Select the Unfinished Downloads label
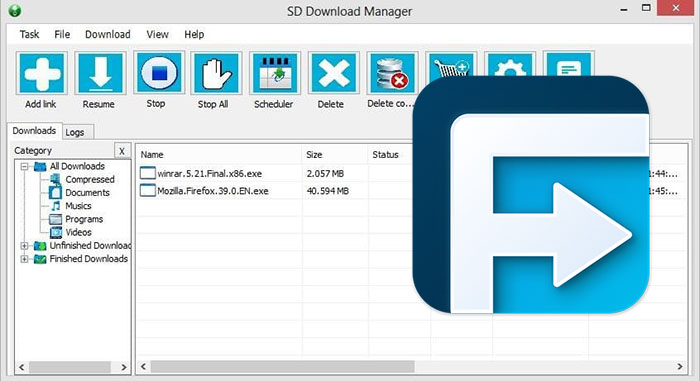This screenshot has height=381, width=700. point(90,246)
